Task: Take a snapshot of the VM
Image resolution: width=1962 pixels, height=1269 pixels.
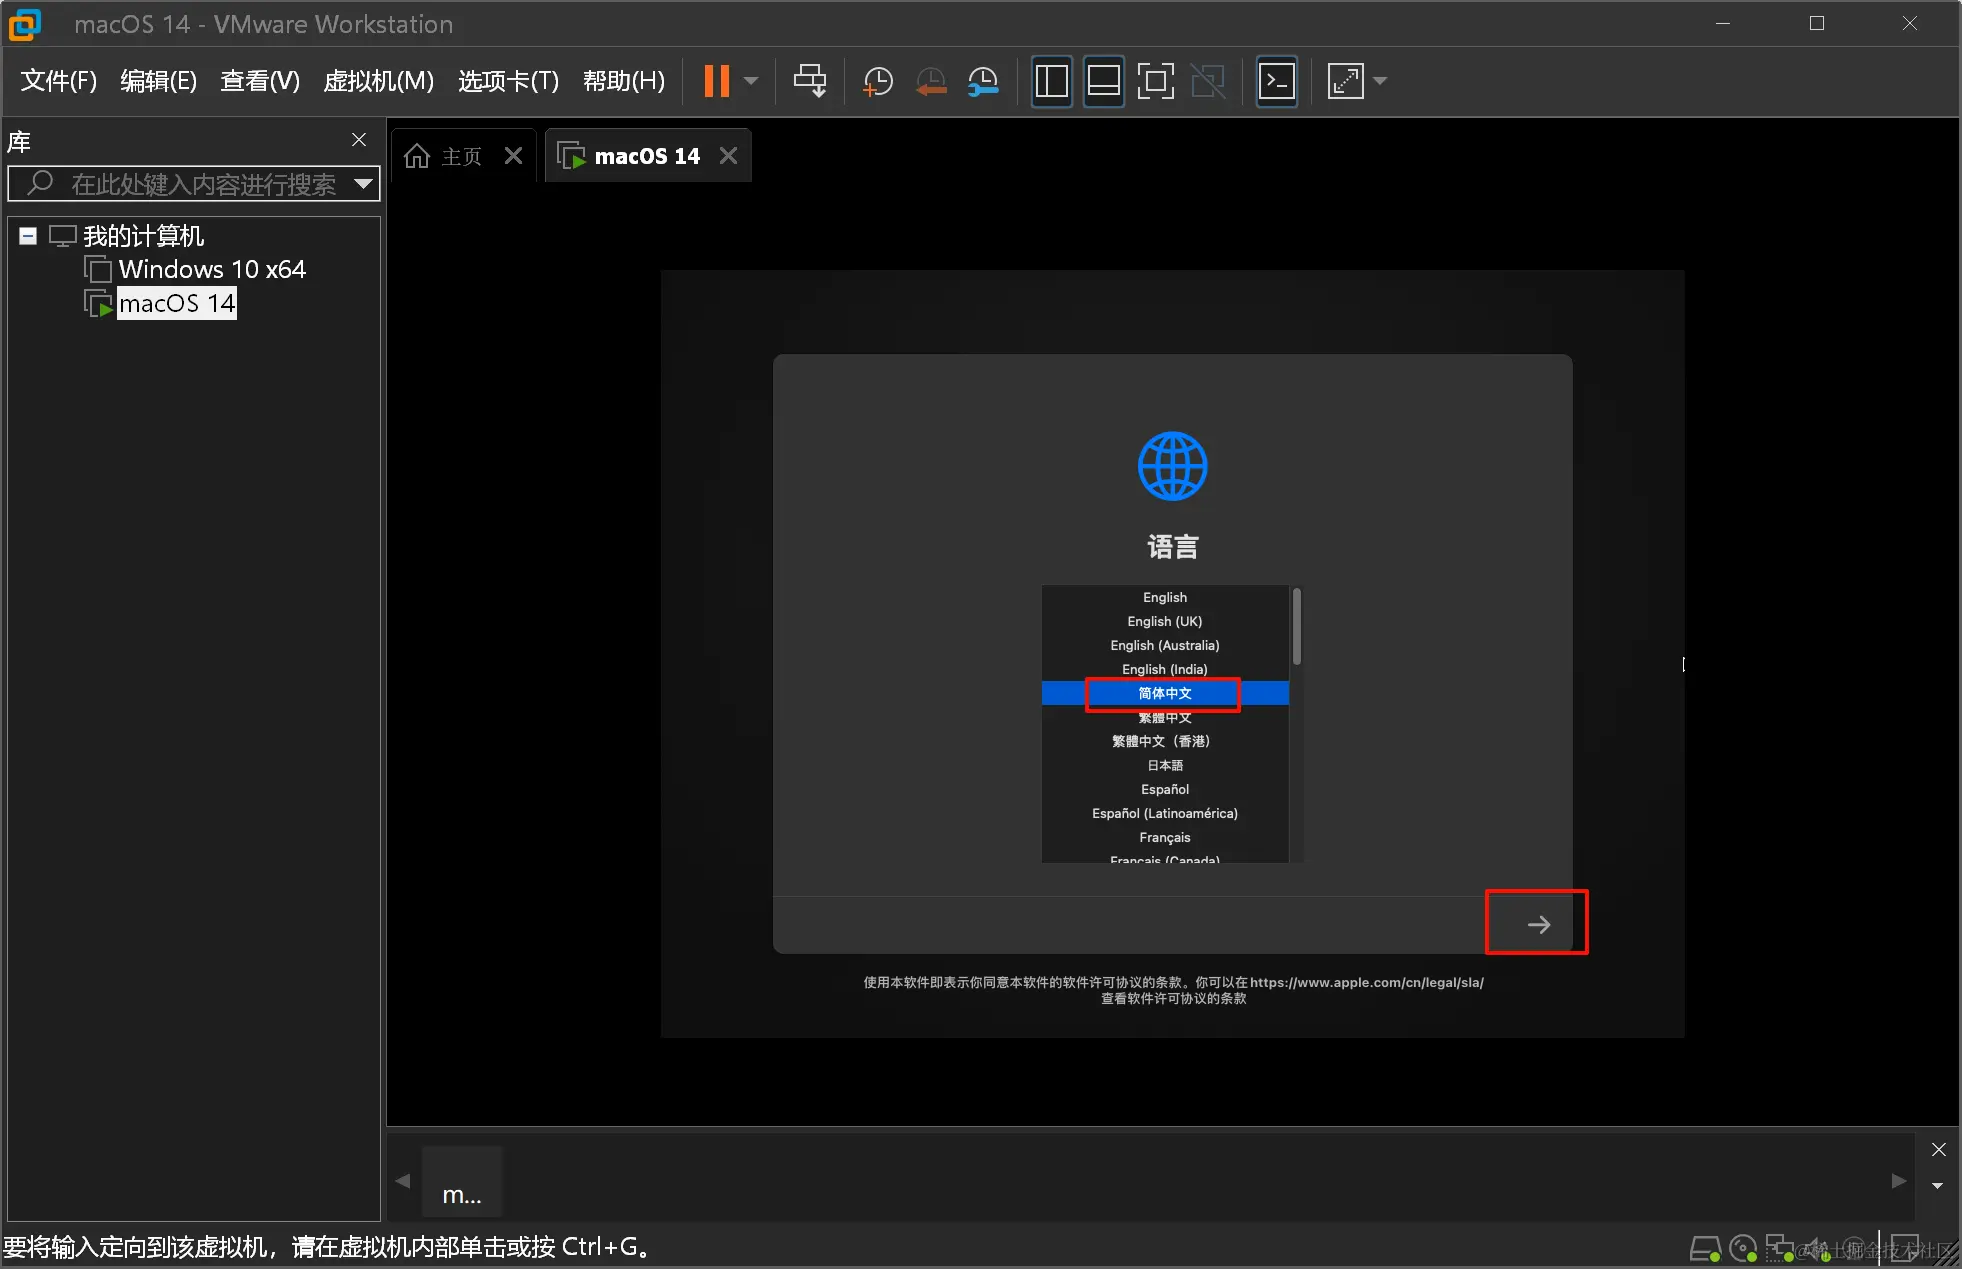Action: pyautogui.click(x=877, y=81)
